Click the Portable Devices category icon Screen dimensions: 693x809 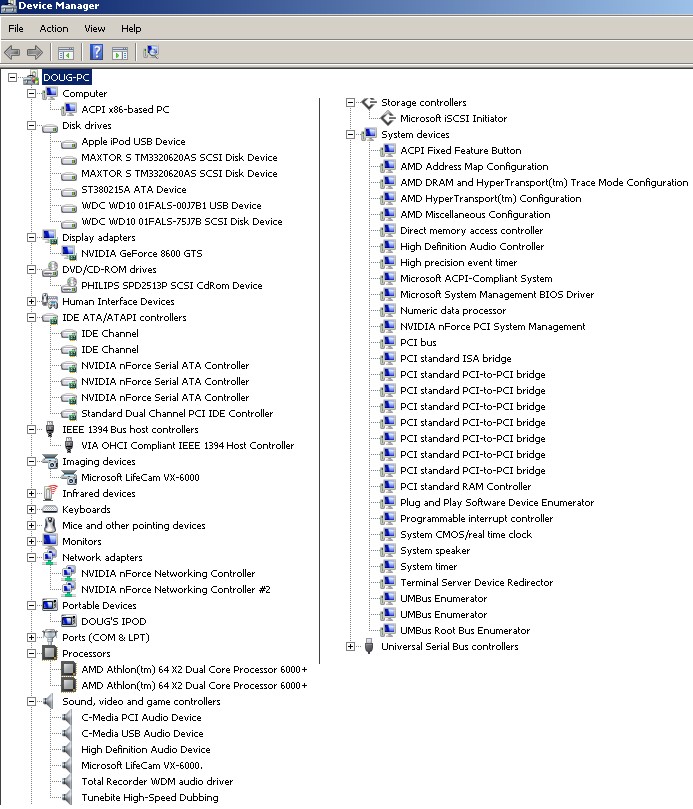click(x=50, y=605)
